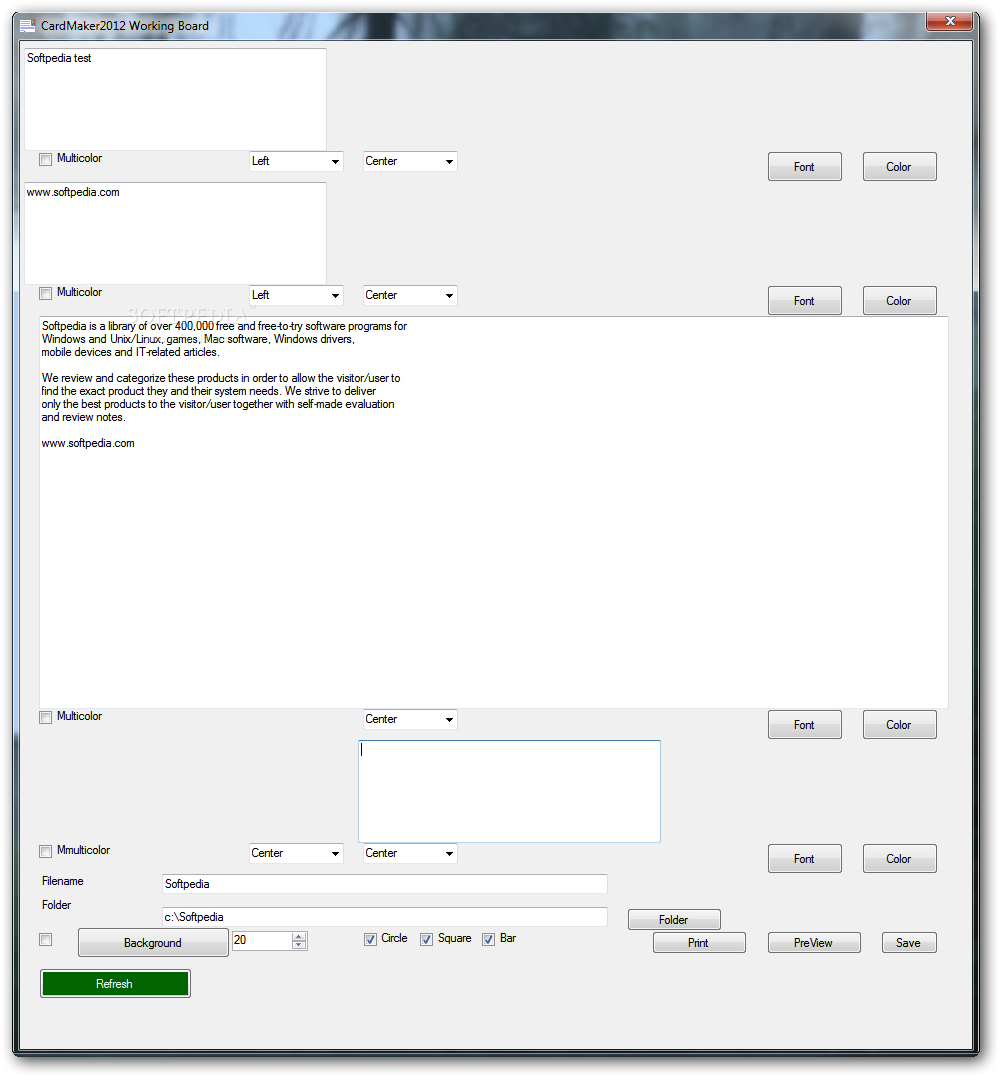This screenshot has height=1077, width=1000.
Task: Click the Filename label
Action: (62, 881)
